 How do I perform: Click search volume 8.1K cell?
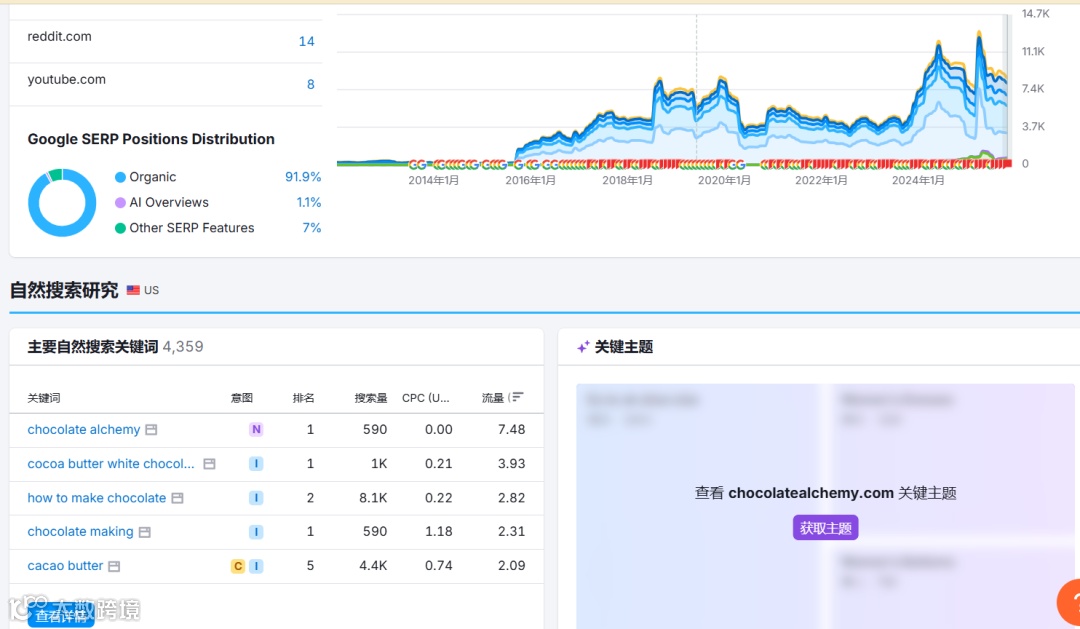tap(373, 497)
